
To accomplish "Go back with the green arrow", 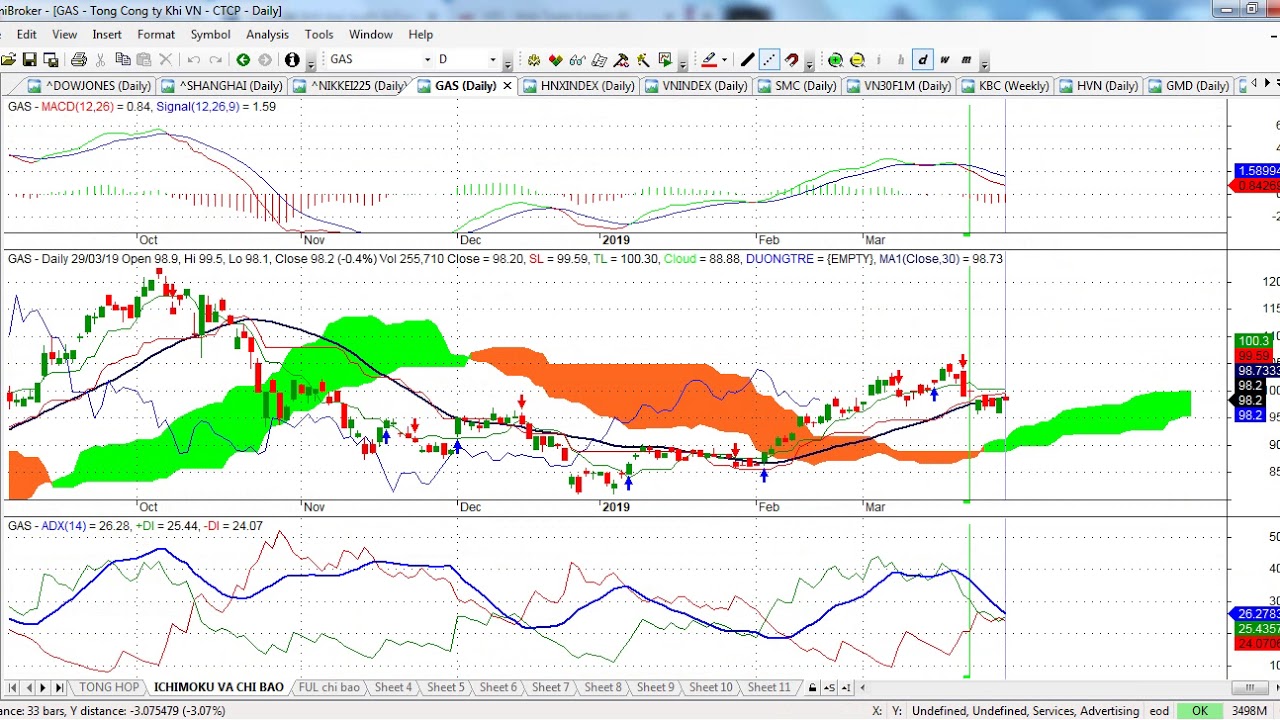I will pos(243,60).
